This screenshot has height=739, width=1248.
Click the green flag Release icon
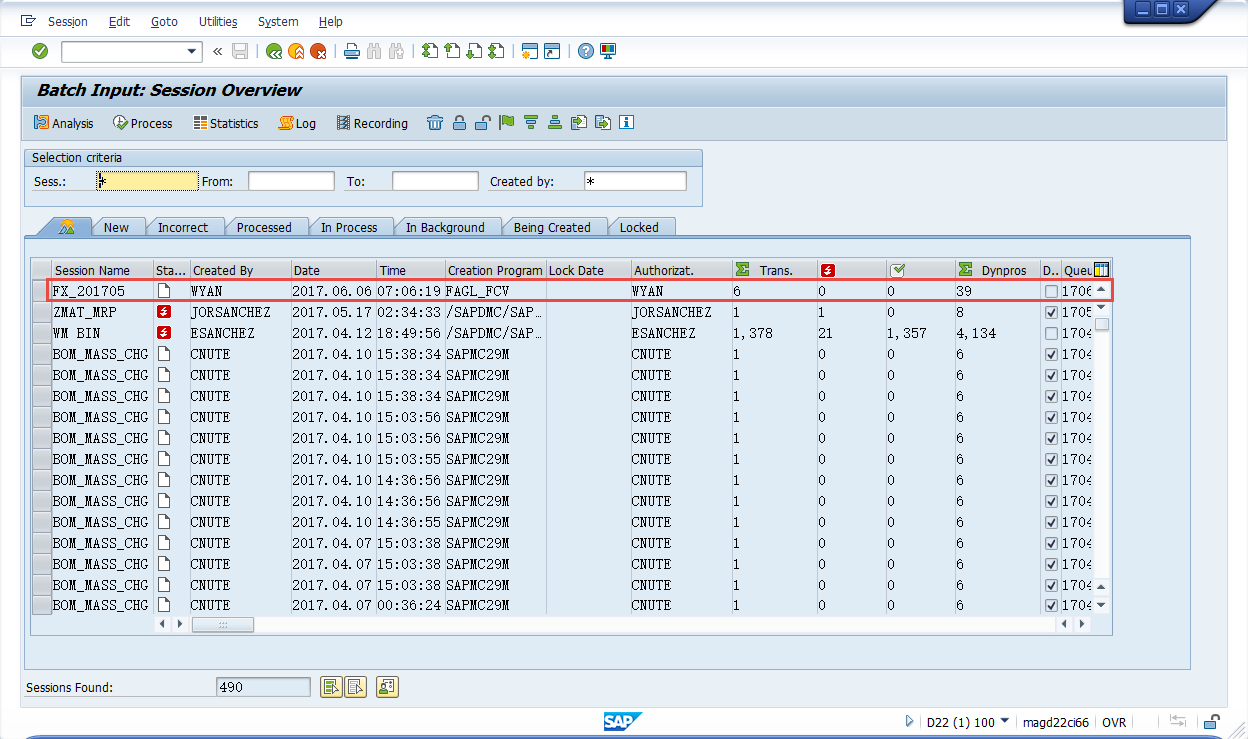point(507,123)
